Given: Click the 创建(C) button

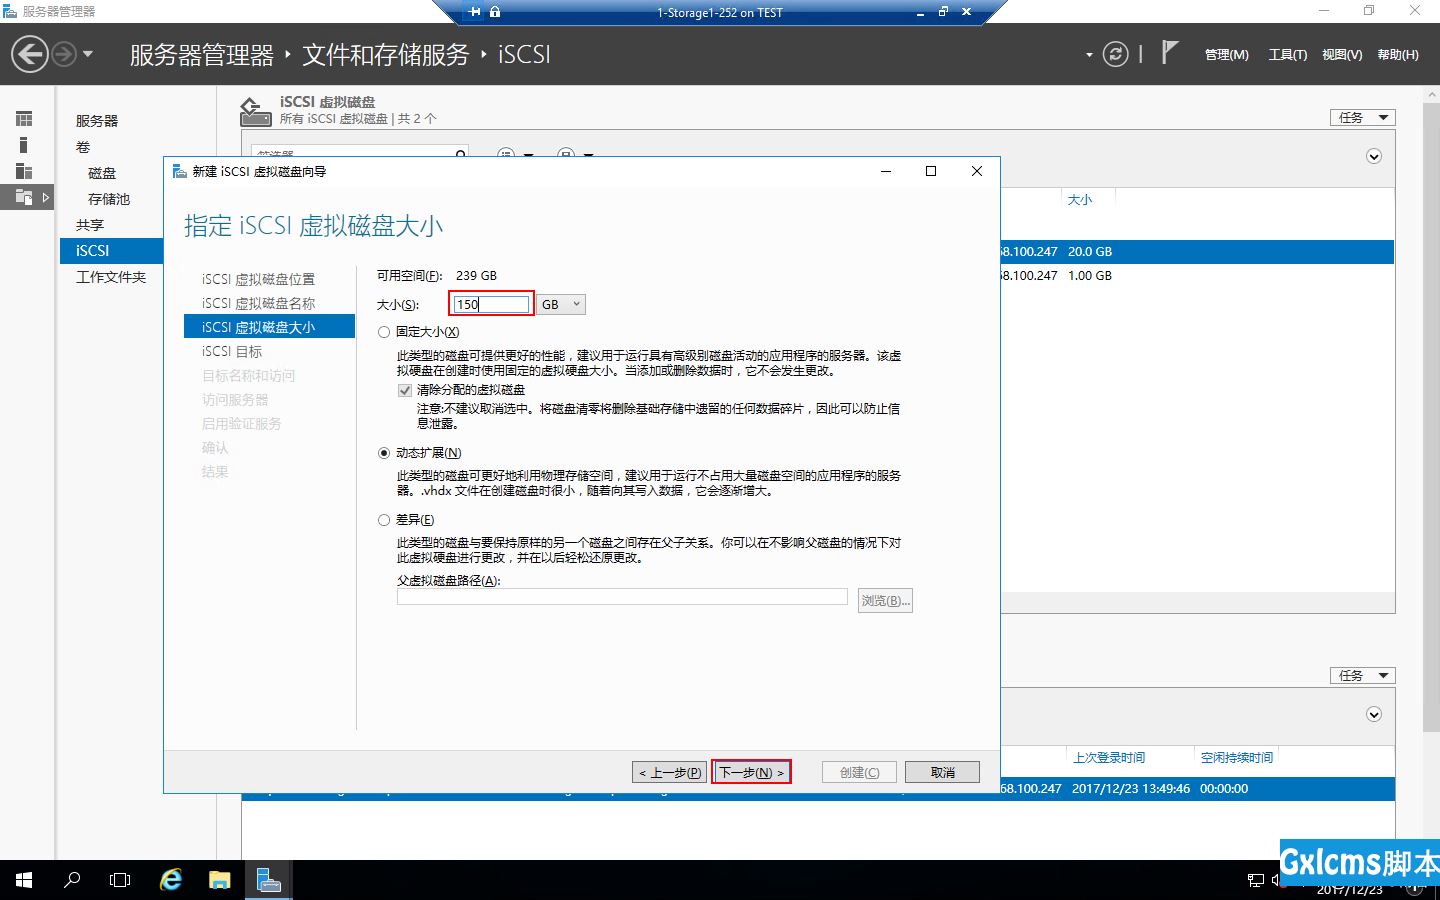Looking at the screenshot, I should click(x=859, y=772).
